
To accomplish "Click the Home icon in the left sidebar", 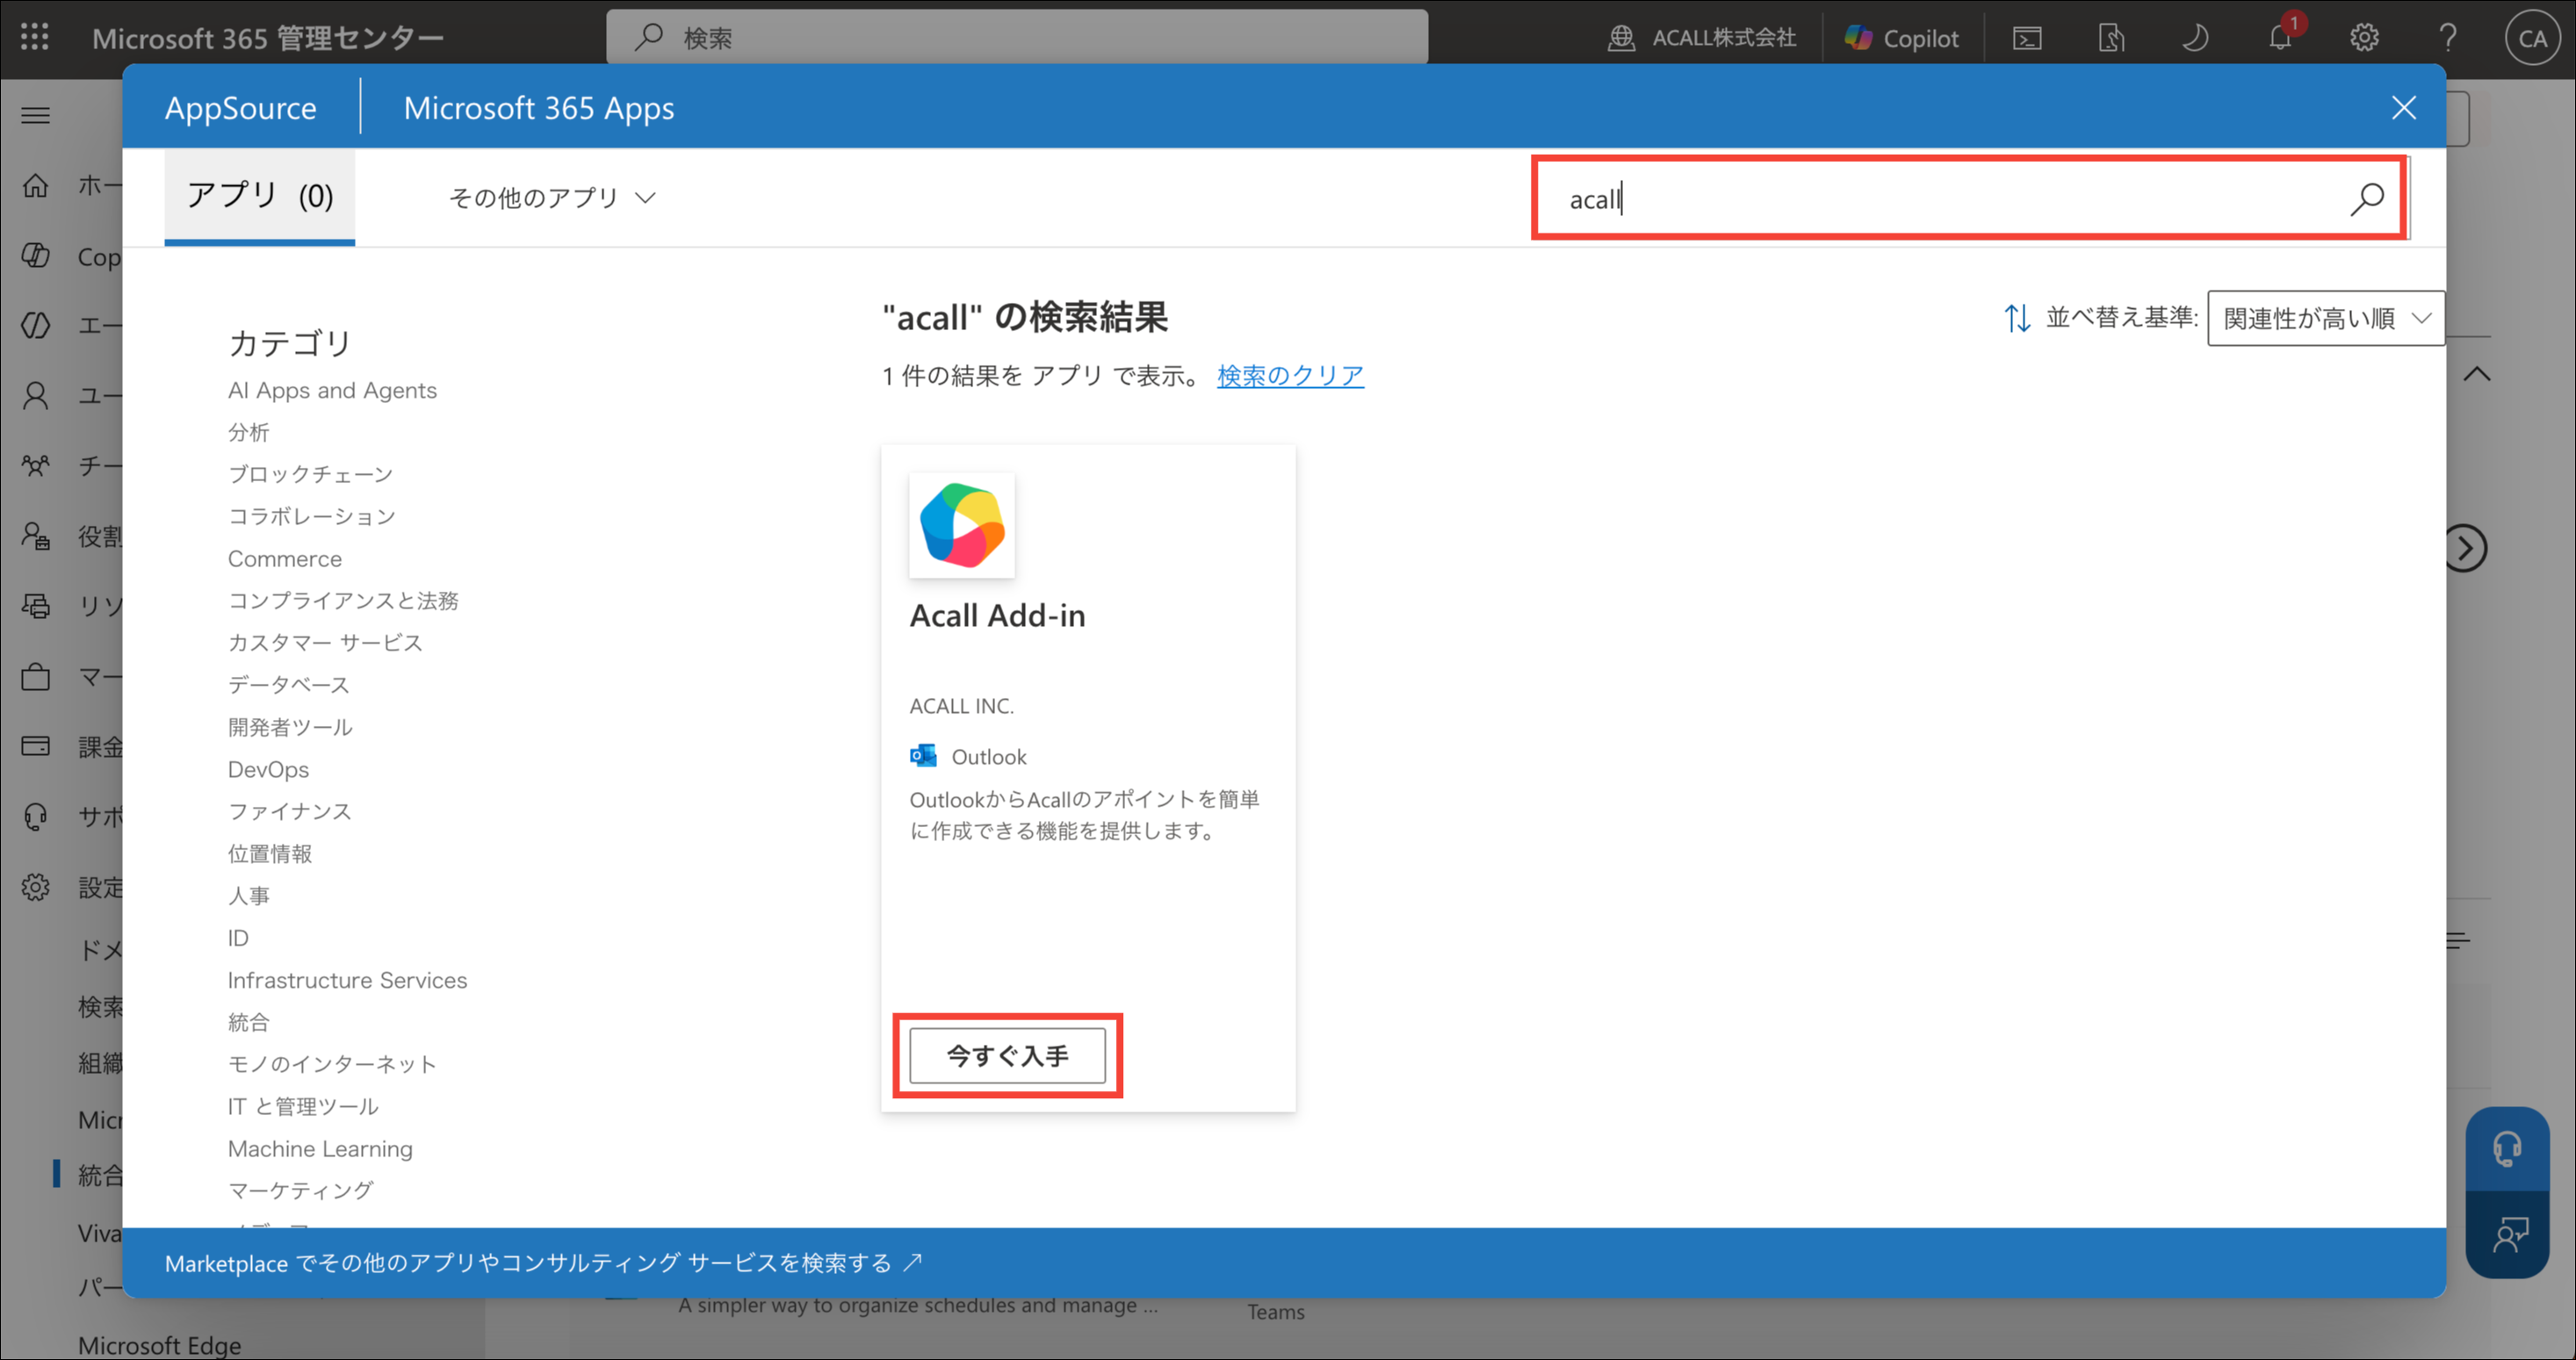I will (x=36, y=185).
